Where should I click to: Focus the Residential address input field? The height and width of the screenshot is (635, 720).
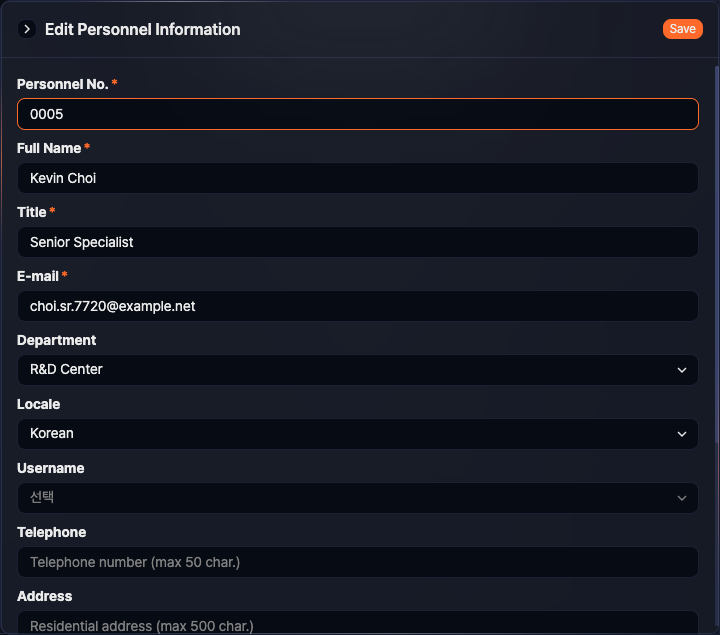click(x=357, y=624)
